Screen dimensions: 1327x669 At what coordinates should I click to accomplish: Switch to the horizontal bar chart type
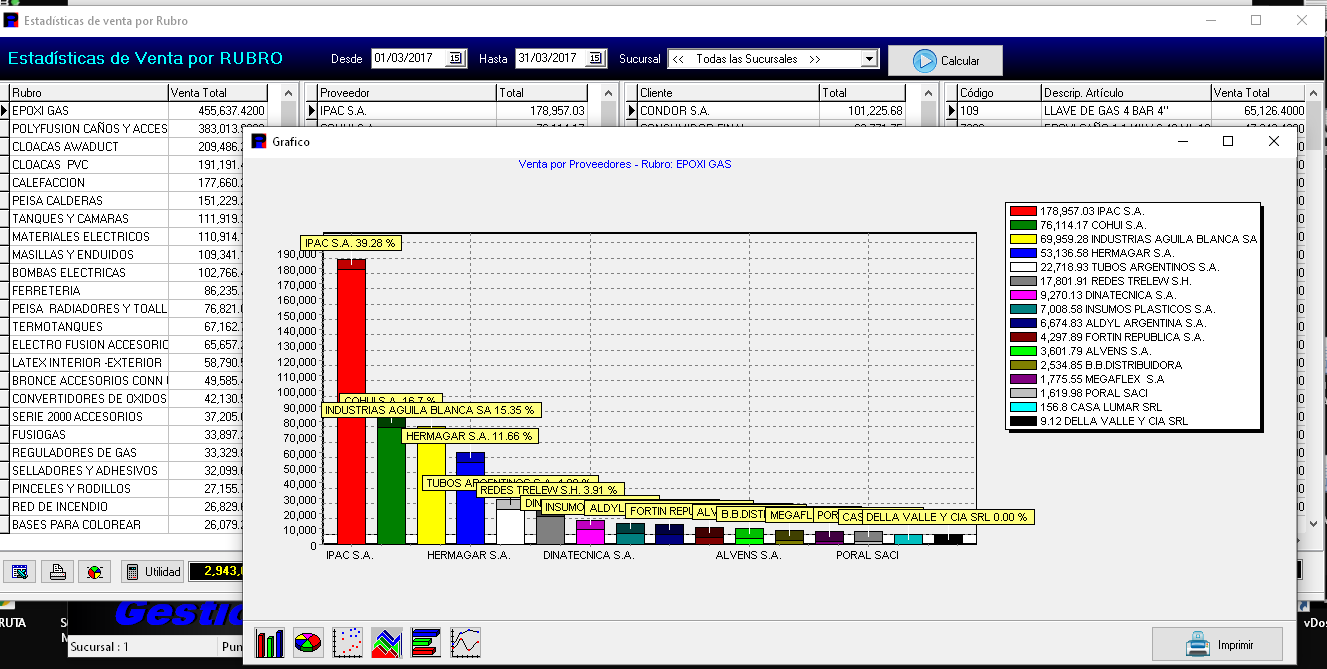(x=426, y=642)
